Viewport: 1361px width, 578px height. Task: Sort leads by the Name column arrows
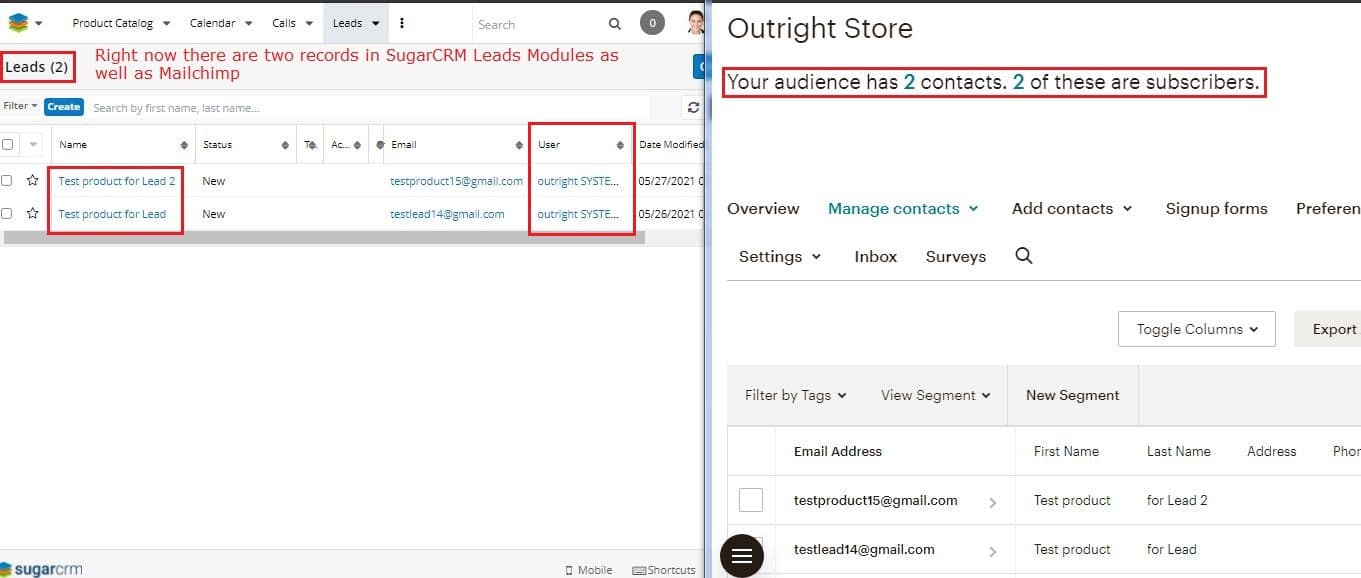point(184,145)
